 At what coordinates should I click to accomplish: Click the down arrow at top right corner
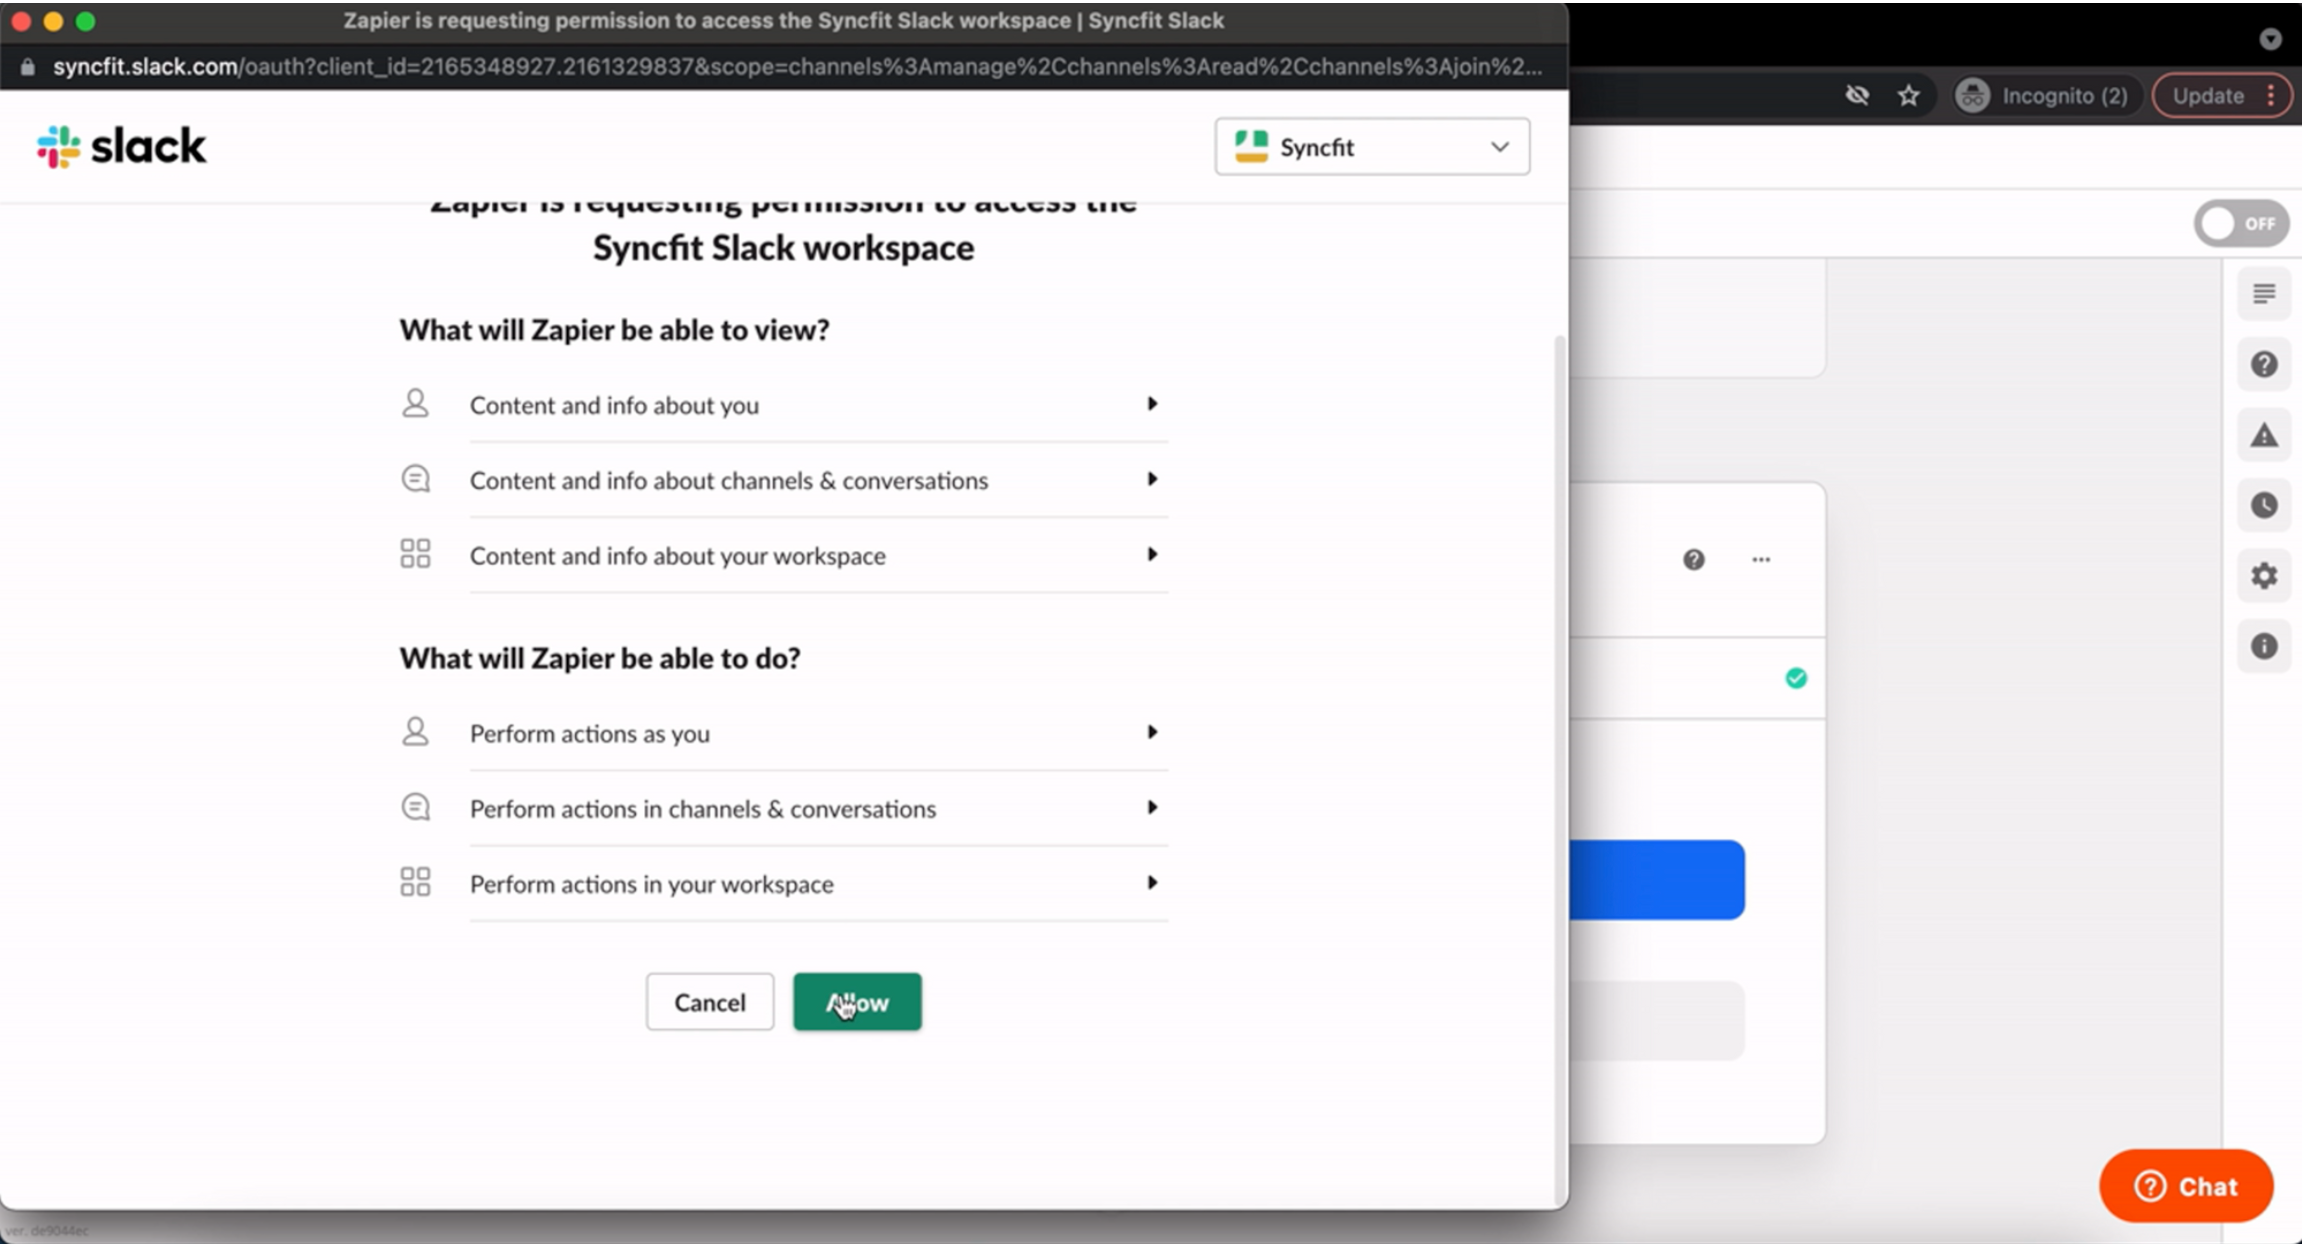[x=2270, y=39]
